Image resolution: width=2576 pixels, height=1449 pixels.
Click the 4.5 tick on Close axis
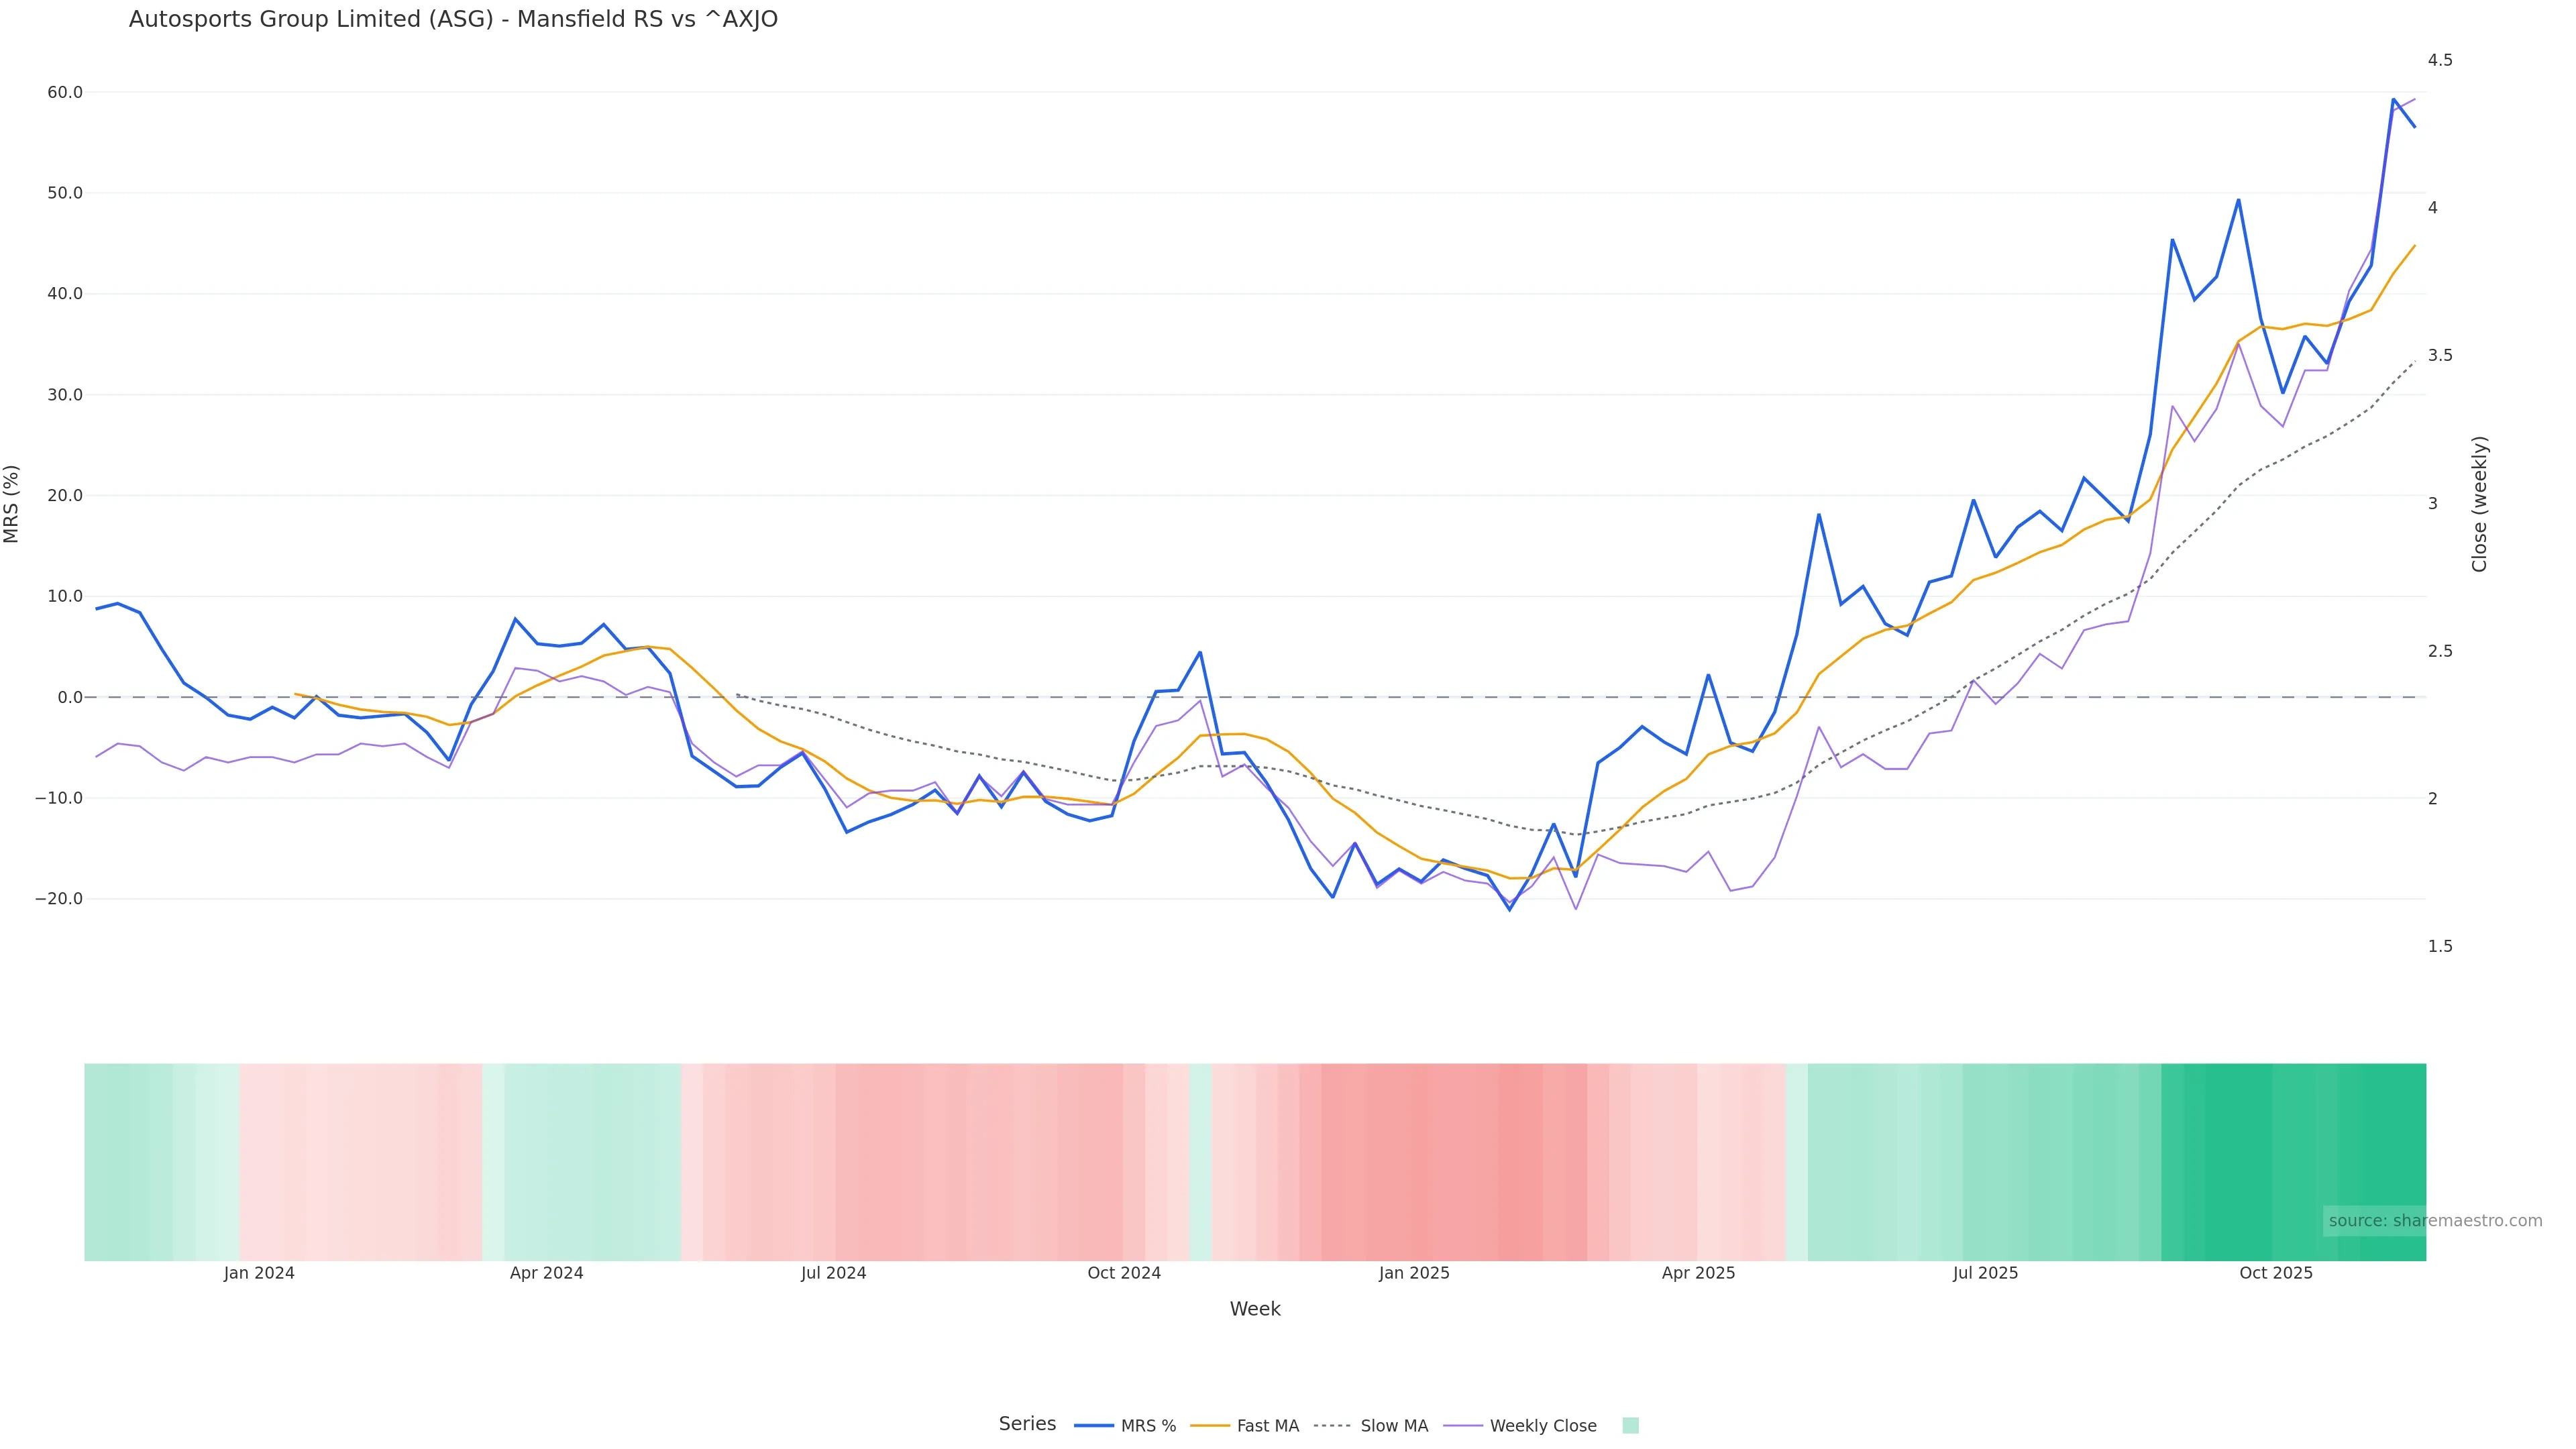(2440, 60)
